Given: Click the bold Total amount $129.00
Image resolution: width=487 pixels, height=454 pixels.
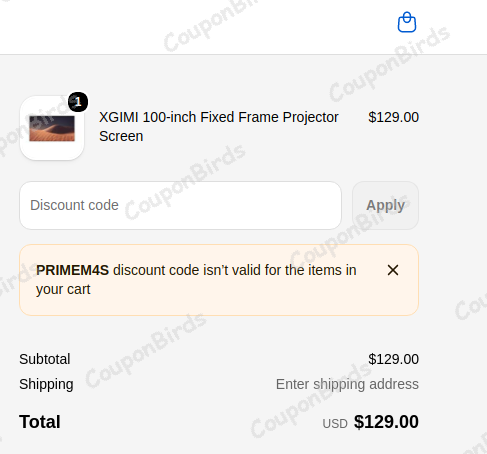Looking at the screenshot, I should pyautogui.click(x=386, y=422).
